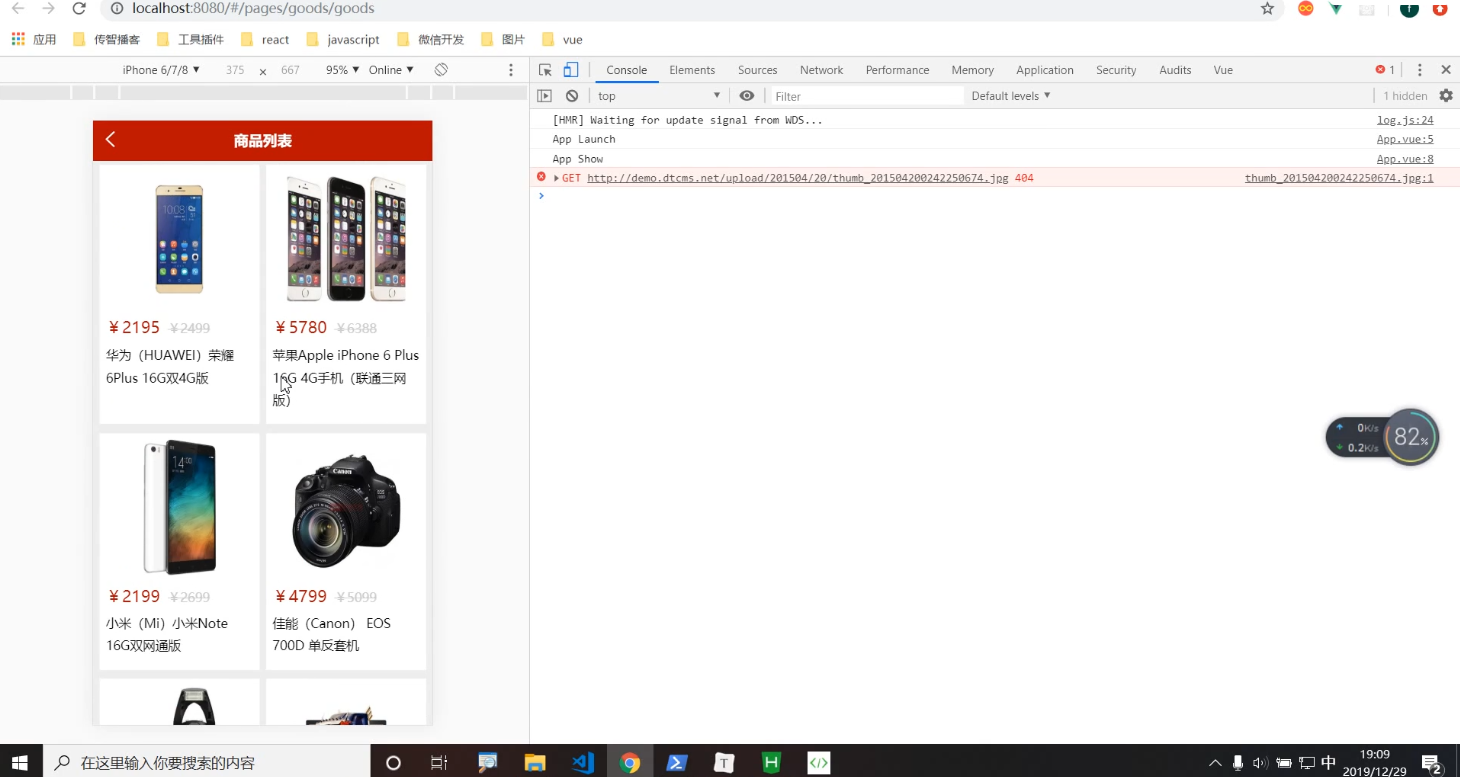Switch to the Elements tab
This screenshot has height=777, width=1460.
pyautogui.click(x=692, y=70)
